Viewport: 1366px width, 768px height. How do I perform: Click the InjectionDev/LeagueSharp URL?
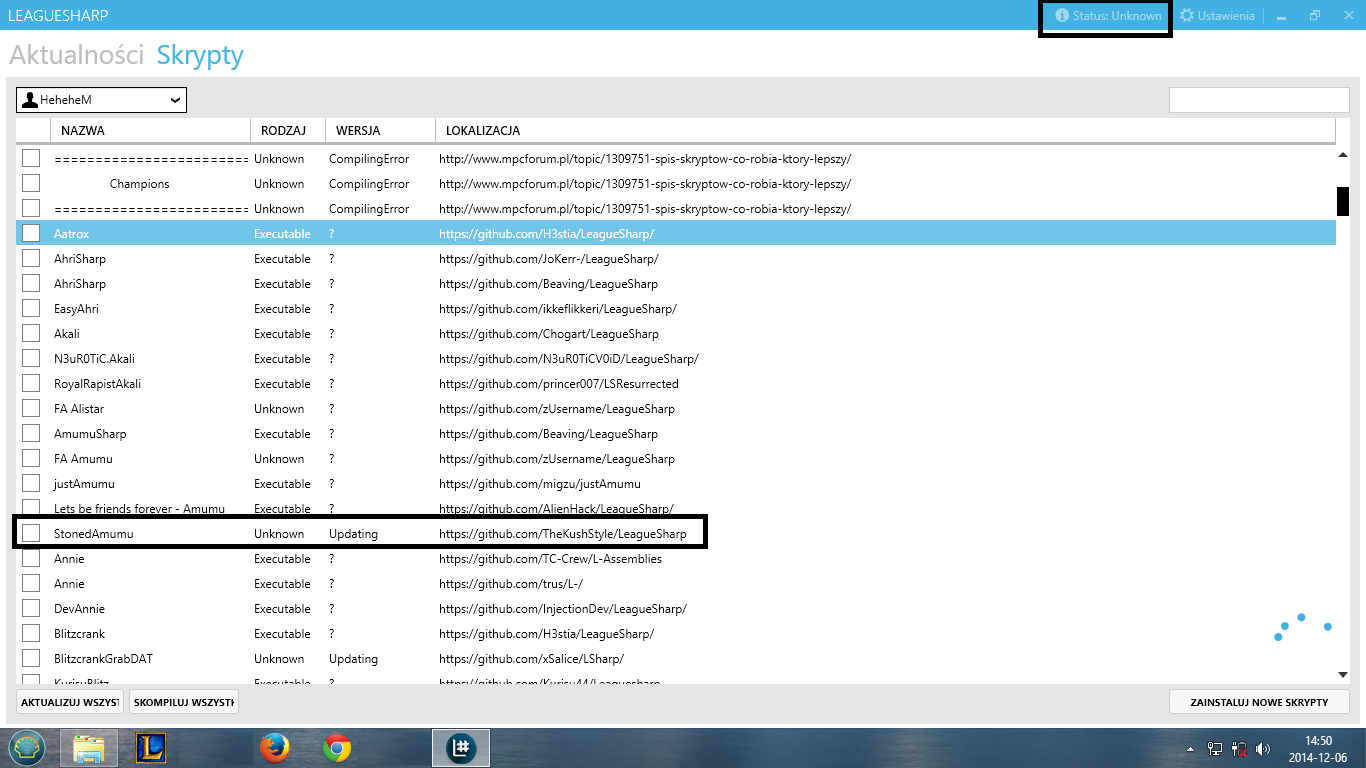[x=563, y=609]
